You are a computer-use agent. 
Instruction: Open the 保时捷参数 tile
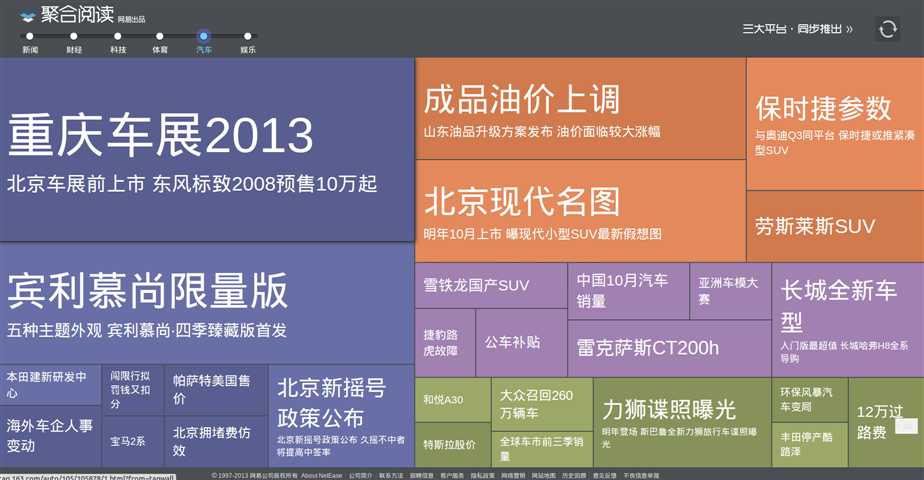pos(836,124)
